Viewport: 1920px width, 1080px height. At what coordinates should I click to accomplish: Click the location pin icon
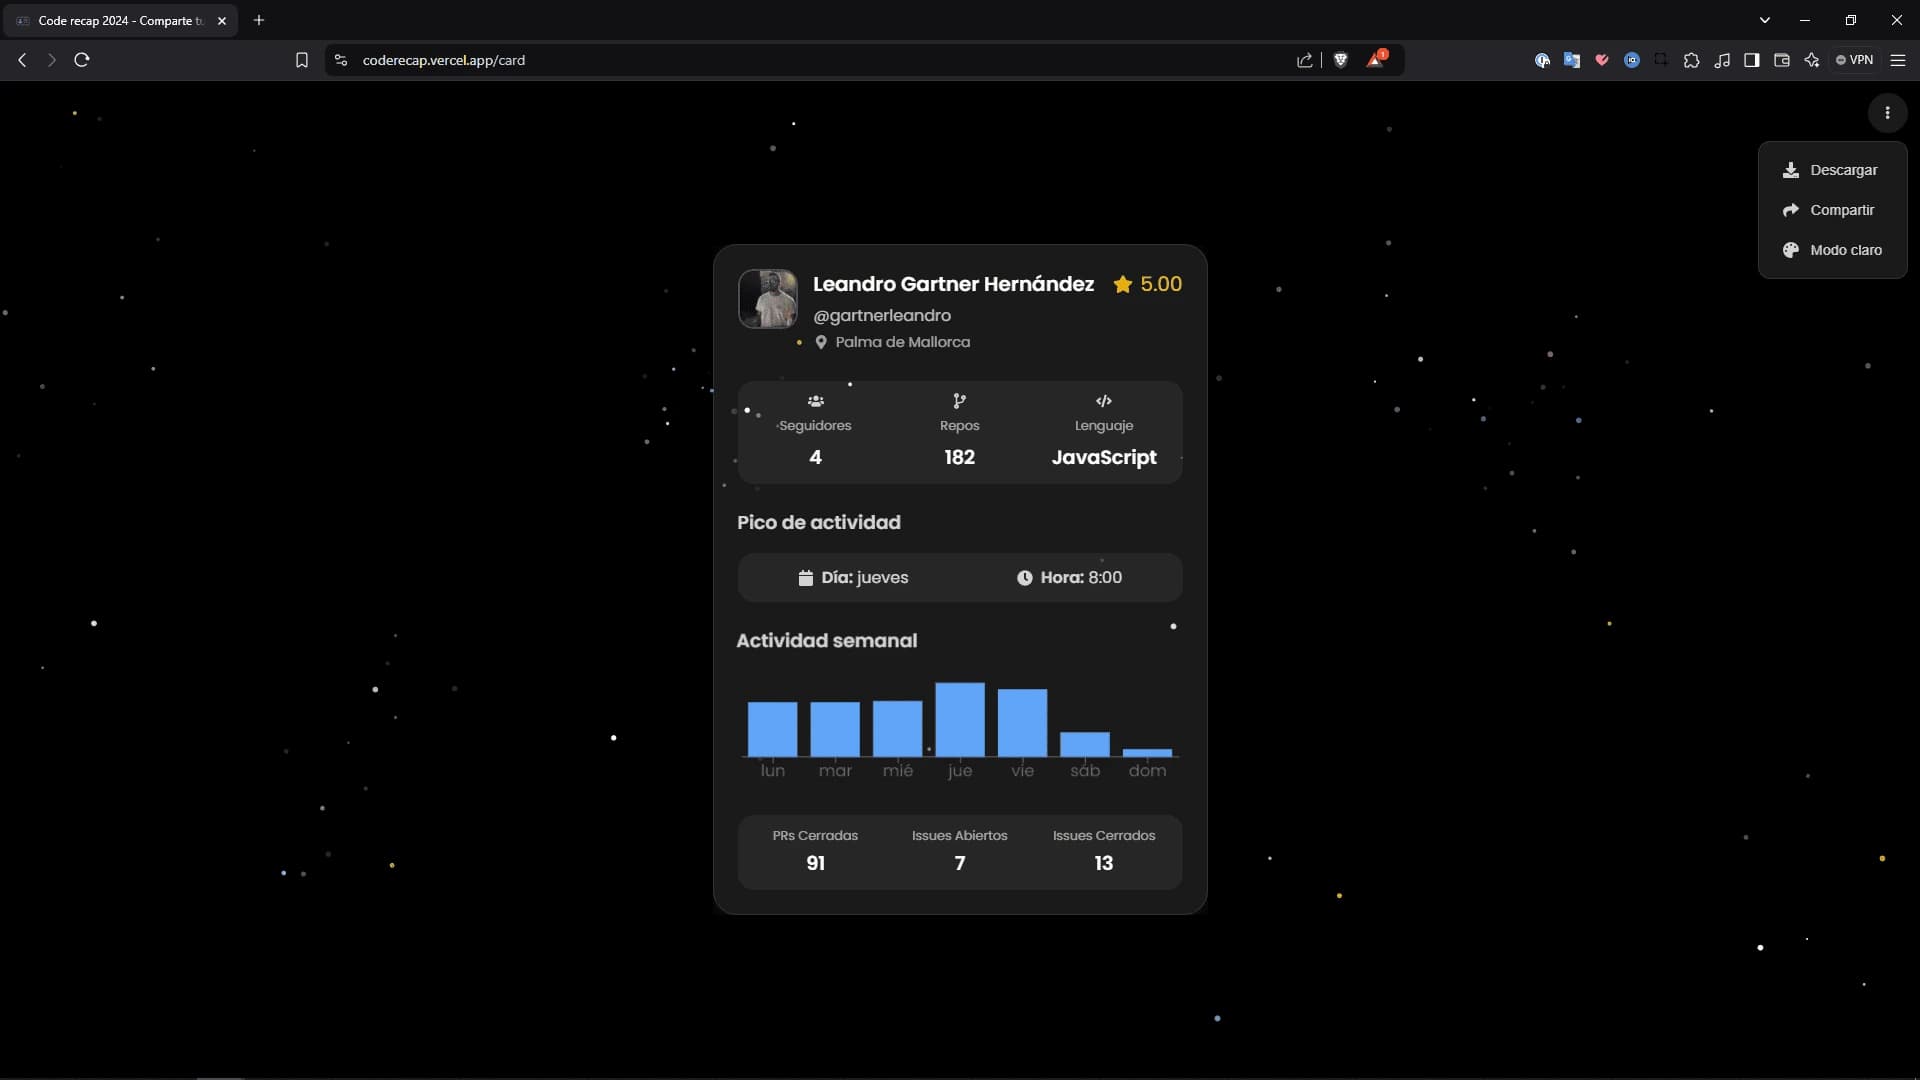821,342
